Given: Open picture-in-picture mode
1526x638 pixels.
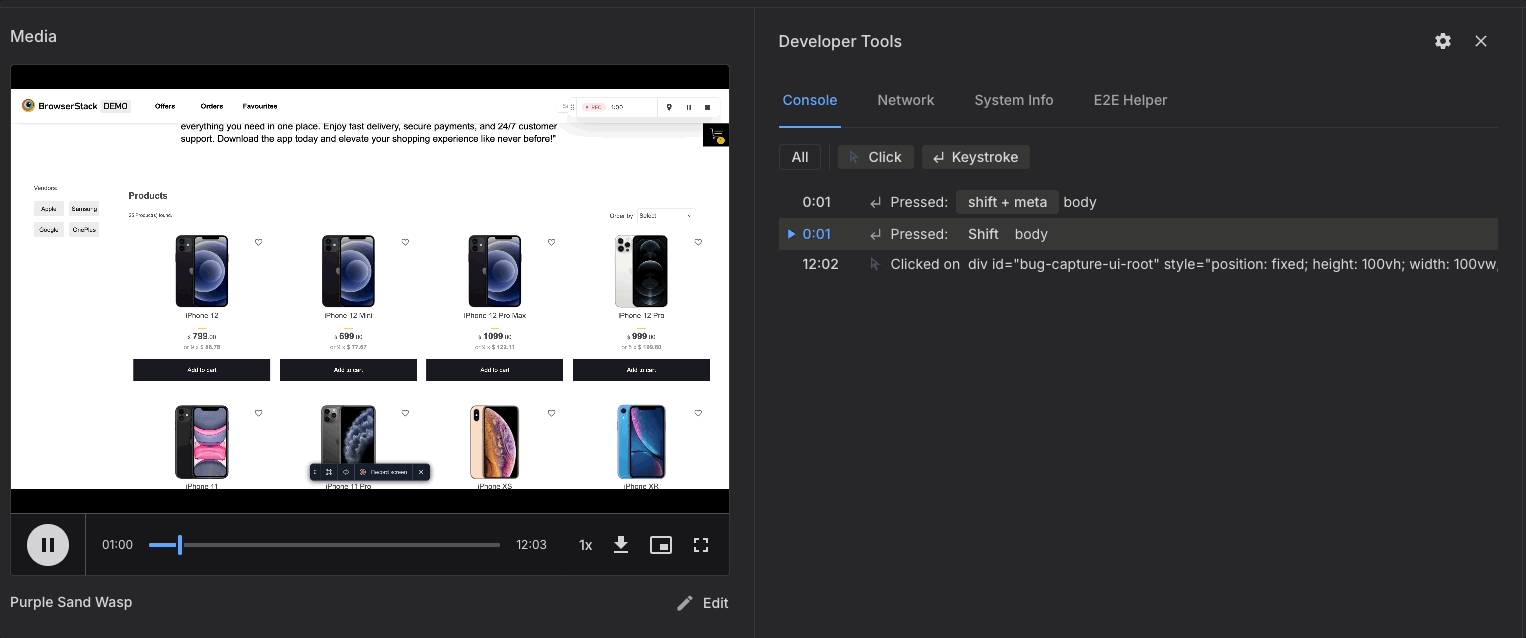Looking at the screenshot, I should click(661, 545).
